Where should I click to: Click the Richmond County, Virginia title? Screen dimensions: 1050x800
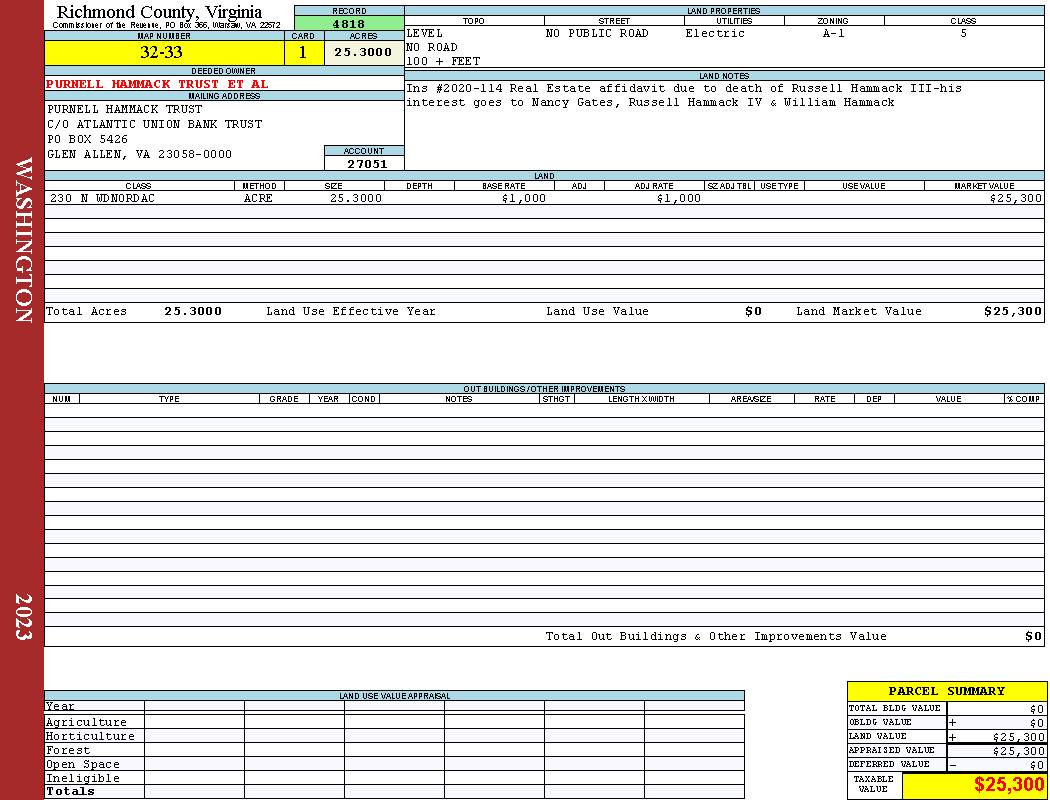pos(159,12)
